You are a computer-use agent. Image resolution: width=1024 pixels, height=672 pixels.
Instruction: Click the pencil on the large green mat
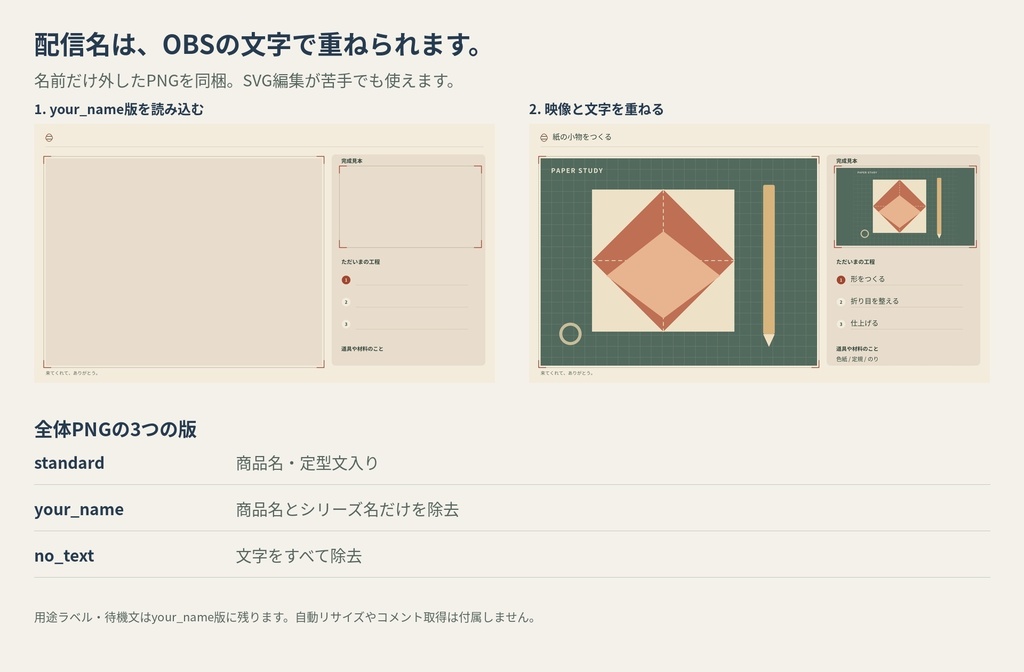click(x=769, y=265)
